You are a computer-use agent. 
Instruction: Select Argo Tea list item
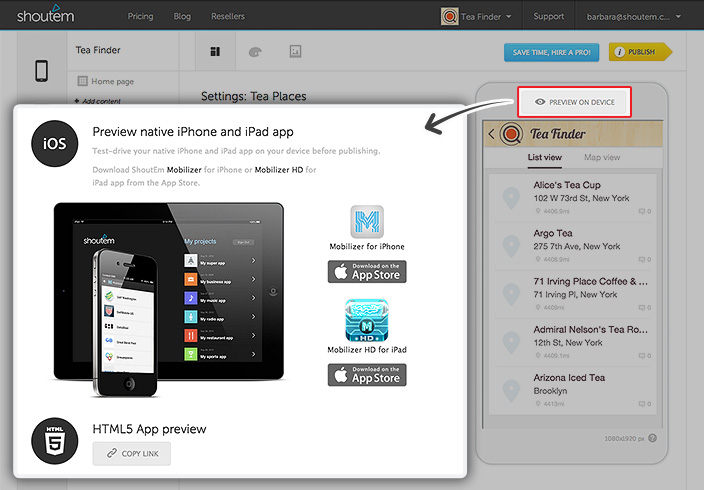click(572, 246)
